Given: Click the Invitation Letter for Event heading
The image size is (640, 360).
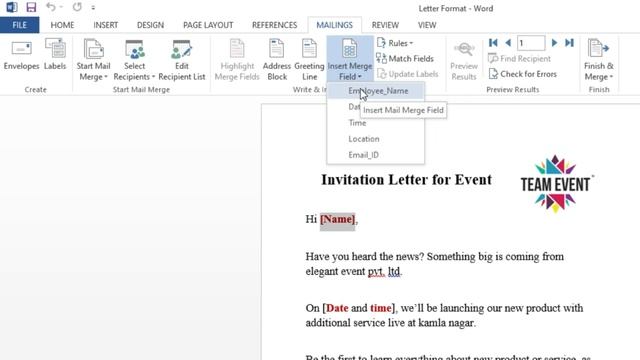Looking at the screenshot, I should pyautogui.click(x=406, y=180).
